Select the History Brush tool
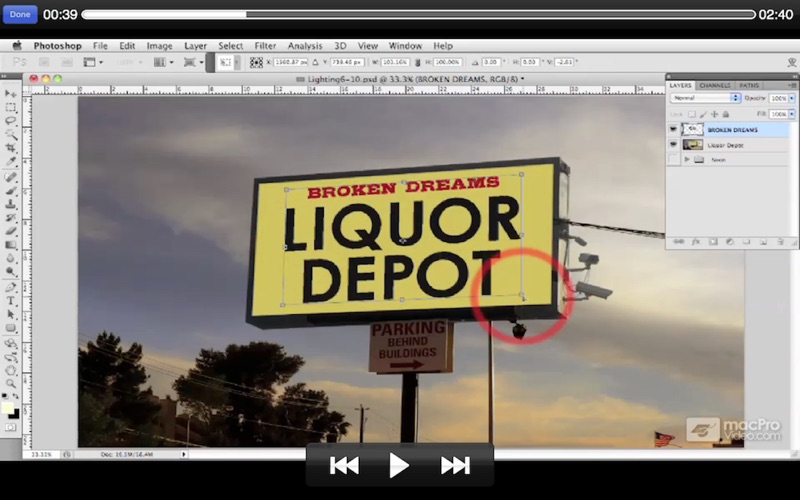800x500 pixels. tap(10, 217)
